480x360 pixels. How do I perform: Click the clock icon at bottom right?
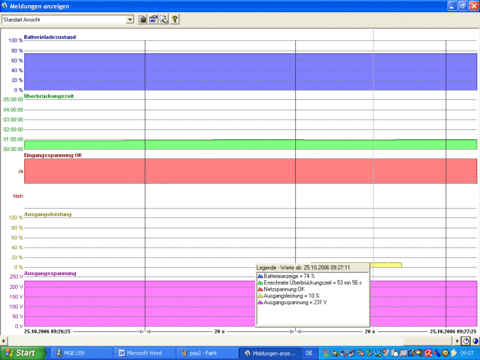point(466,341)
